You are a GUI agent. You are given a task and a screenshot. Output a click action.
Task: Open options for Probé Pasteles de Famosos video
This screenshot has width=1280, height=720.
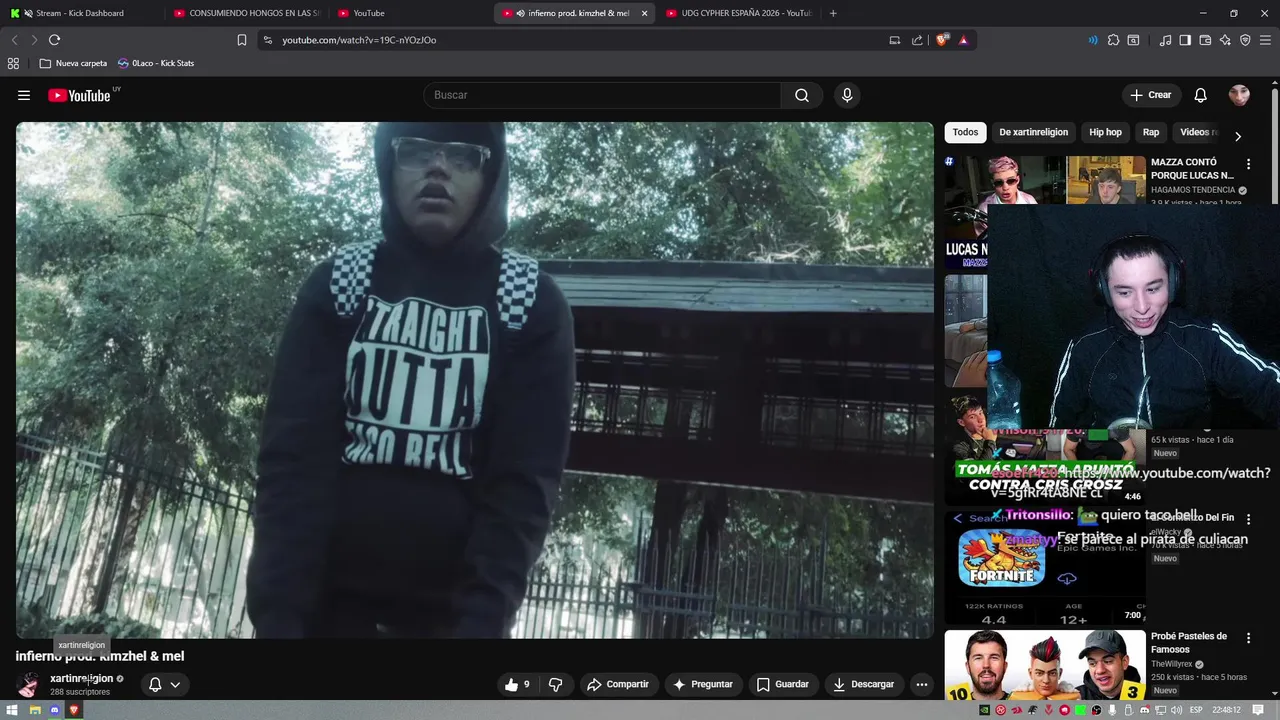pyautogui.click(x=1248, y=637)
